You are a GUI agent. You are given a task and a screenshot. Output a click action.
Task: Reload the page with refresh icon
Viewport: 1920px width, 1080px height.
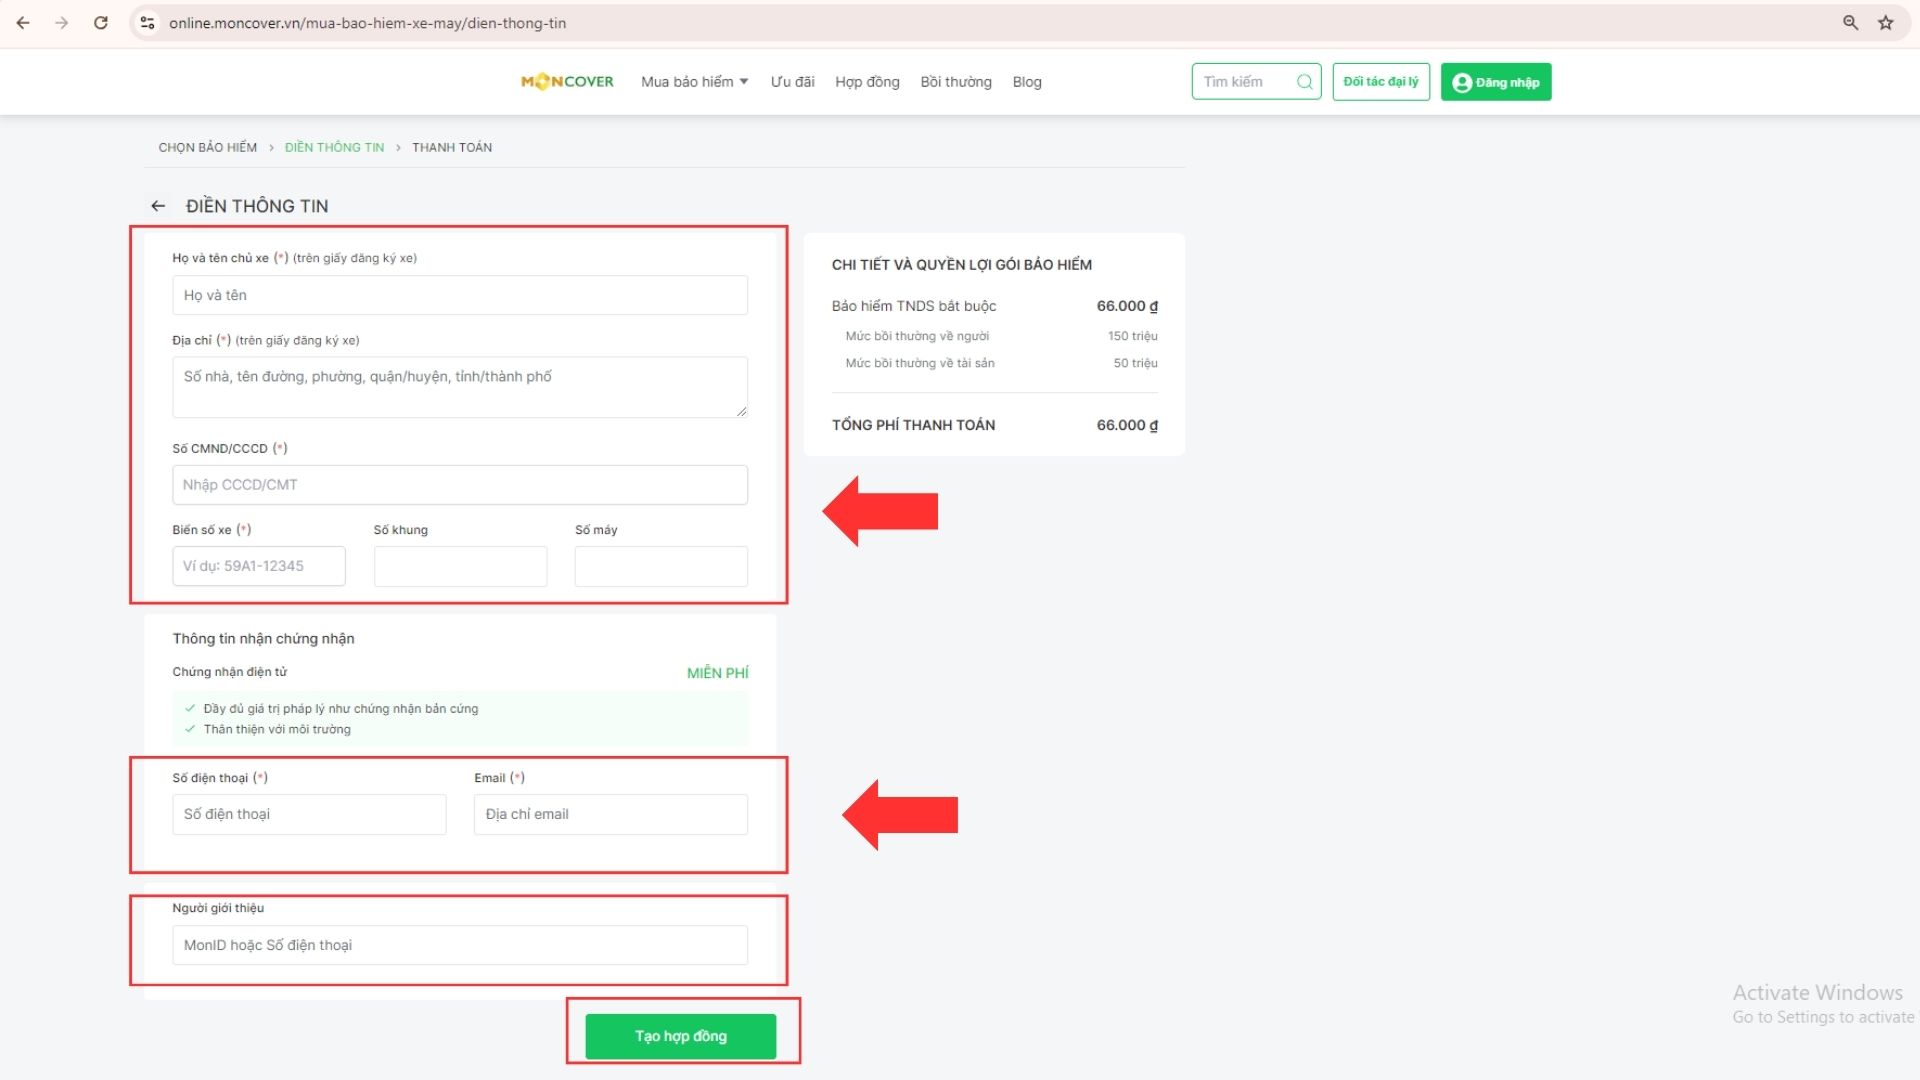click(101, 22)
